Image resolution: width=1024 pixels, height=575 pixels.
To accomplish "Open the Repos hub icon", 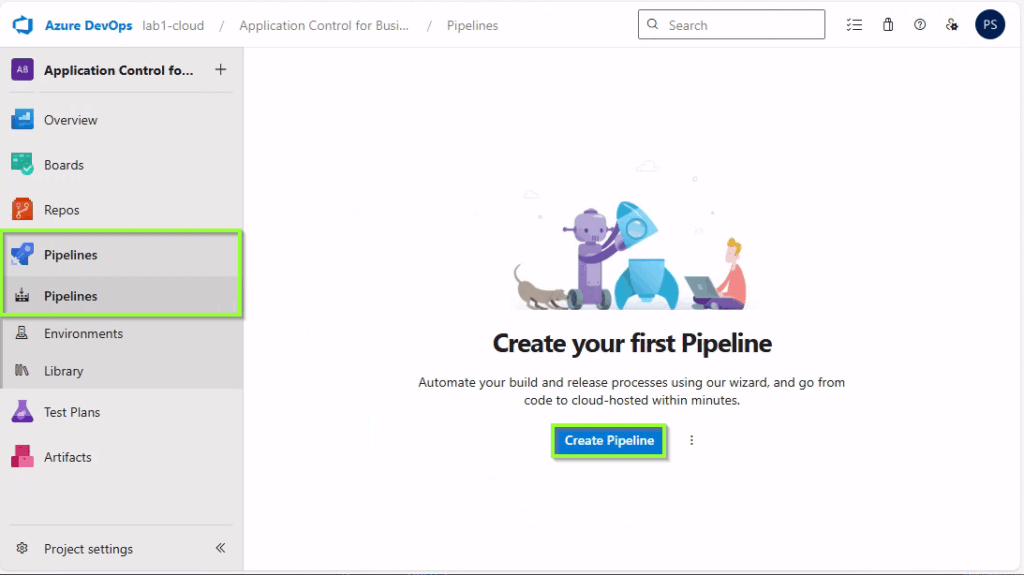I will click(x=22, y=210).
